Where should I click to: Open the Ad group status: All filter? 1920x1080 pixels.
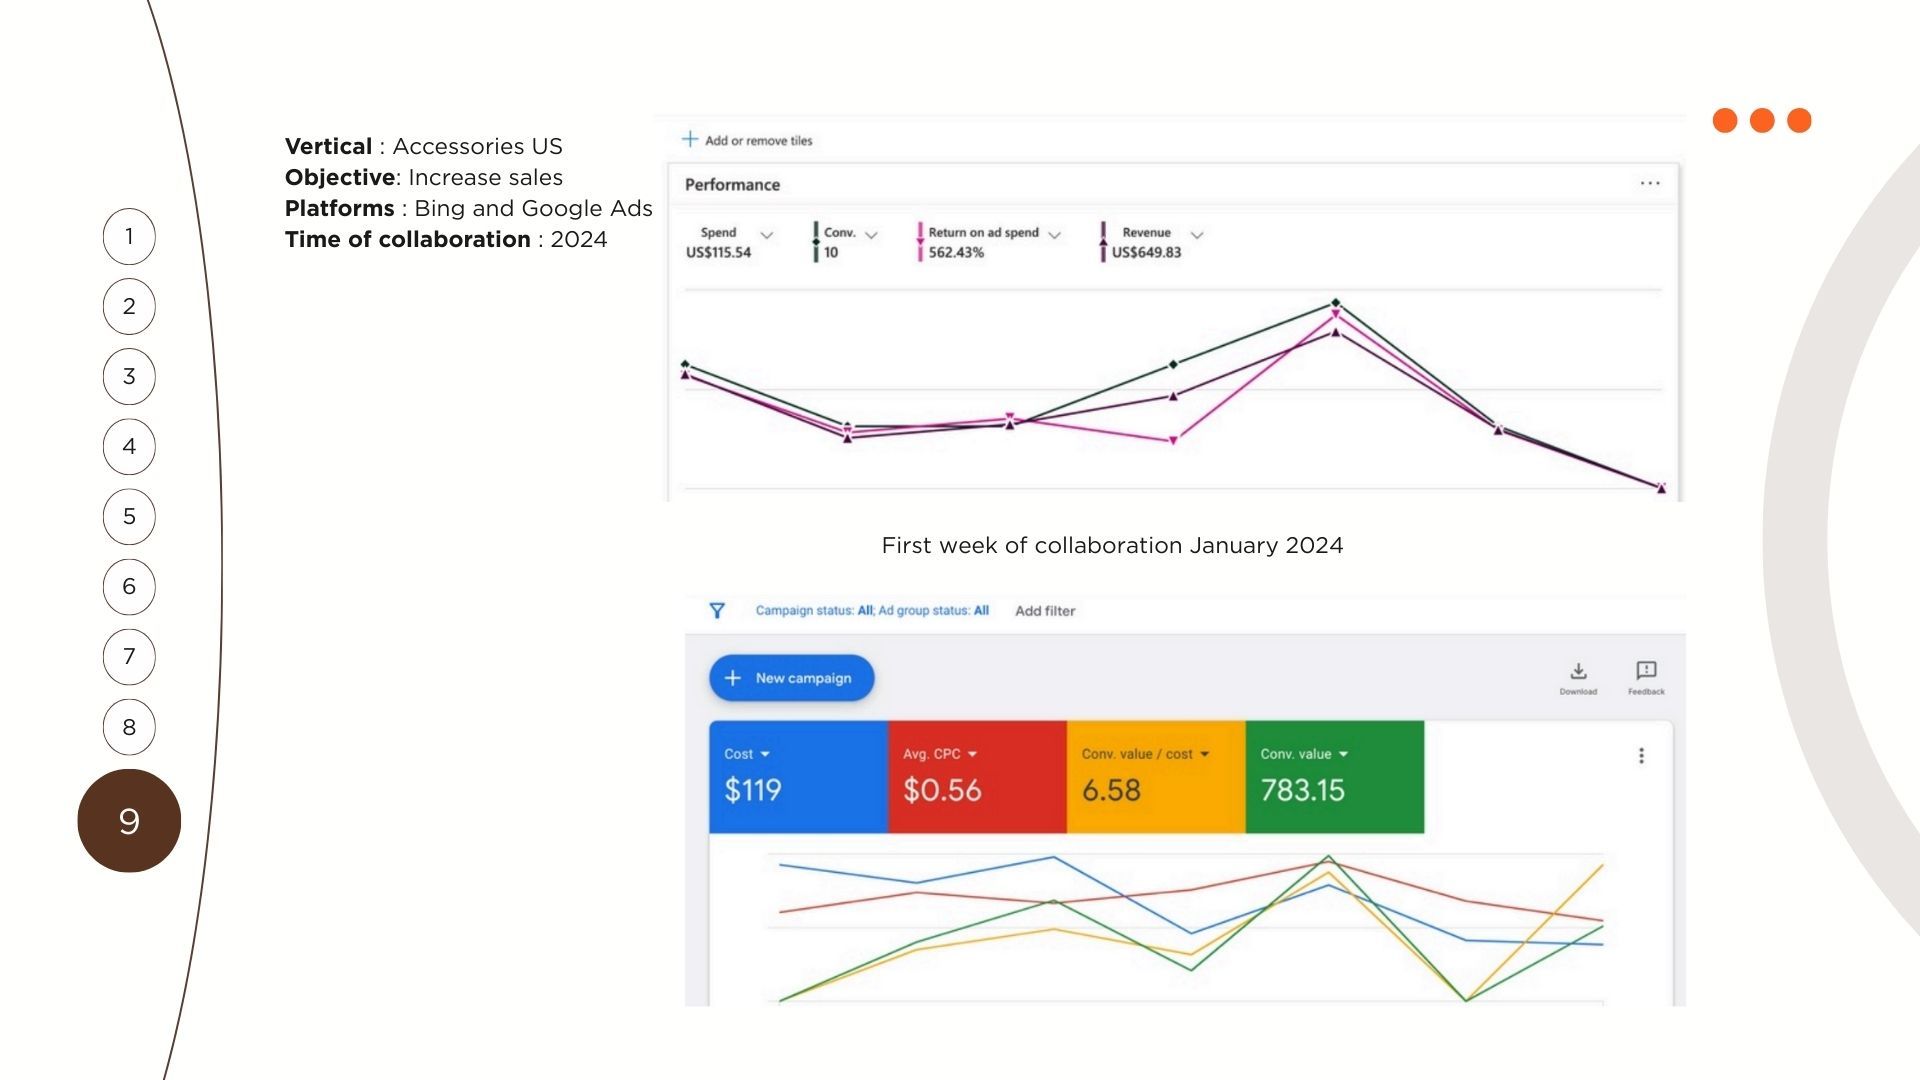(934, 611)
